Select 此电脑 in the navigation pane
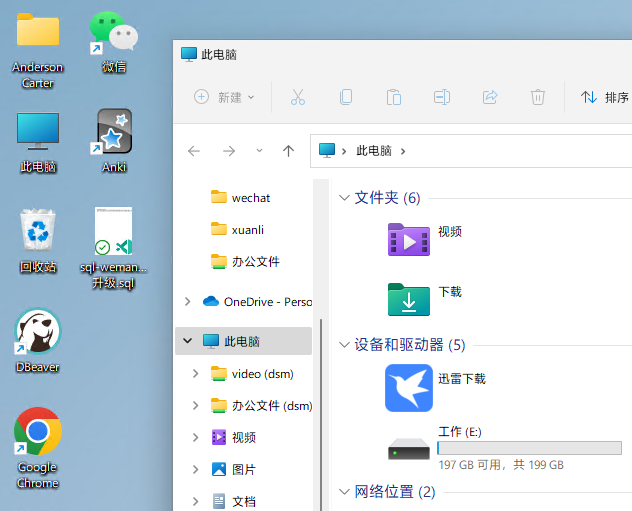 point(243,341)
